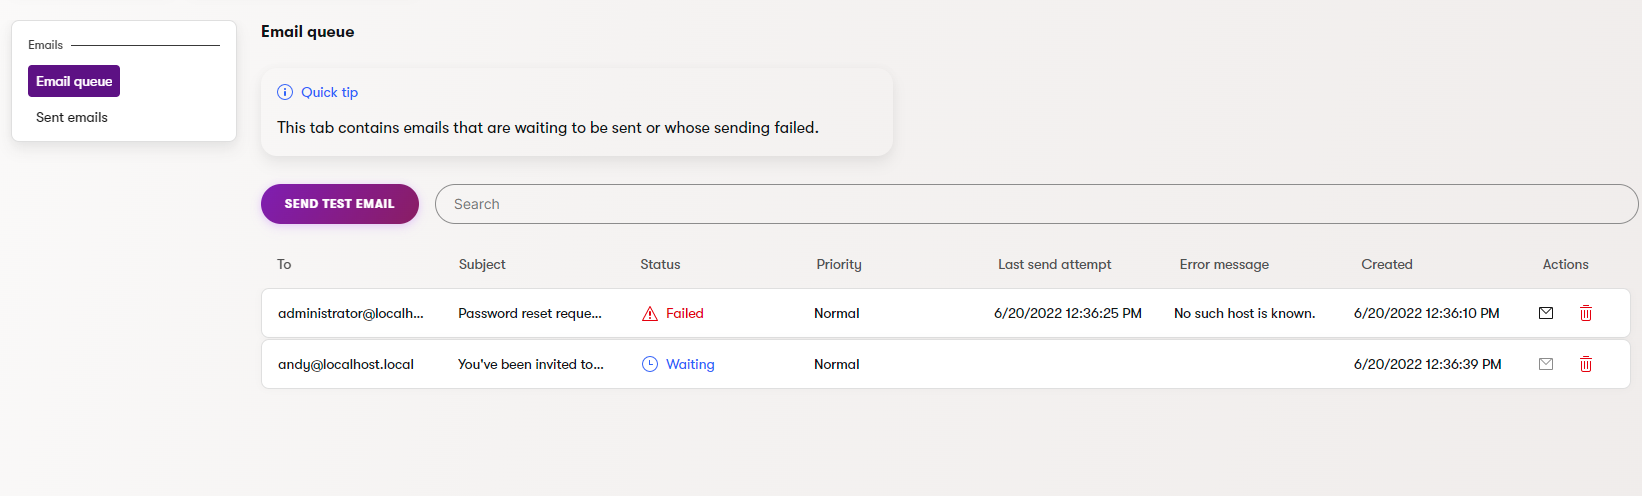The width and height of the screenshot is (1642, 496).
Task: Click the Quick tip info icon
Action: (x=285, y=92)
